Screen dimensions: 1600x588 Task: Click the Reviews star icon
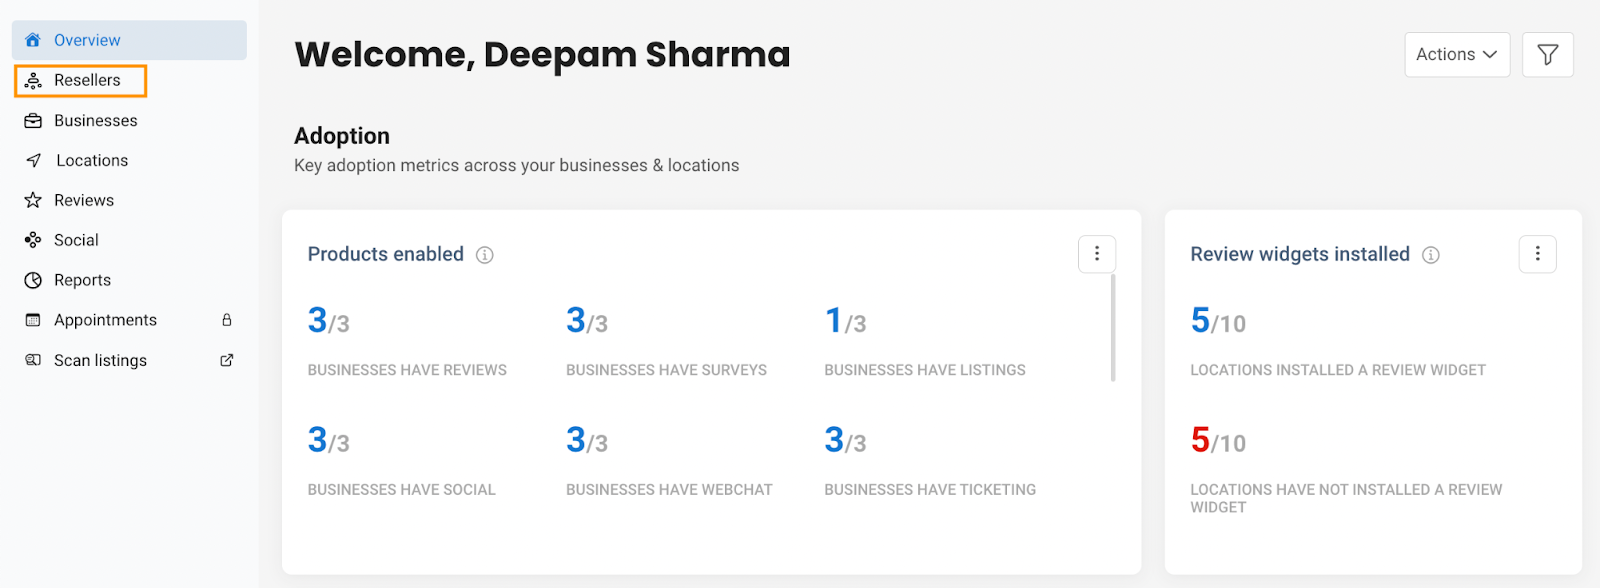(33, 200)
